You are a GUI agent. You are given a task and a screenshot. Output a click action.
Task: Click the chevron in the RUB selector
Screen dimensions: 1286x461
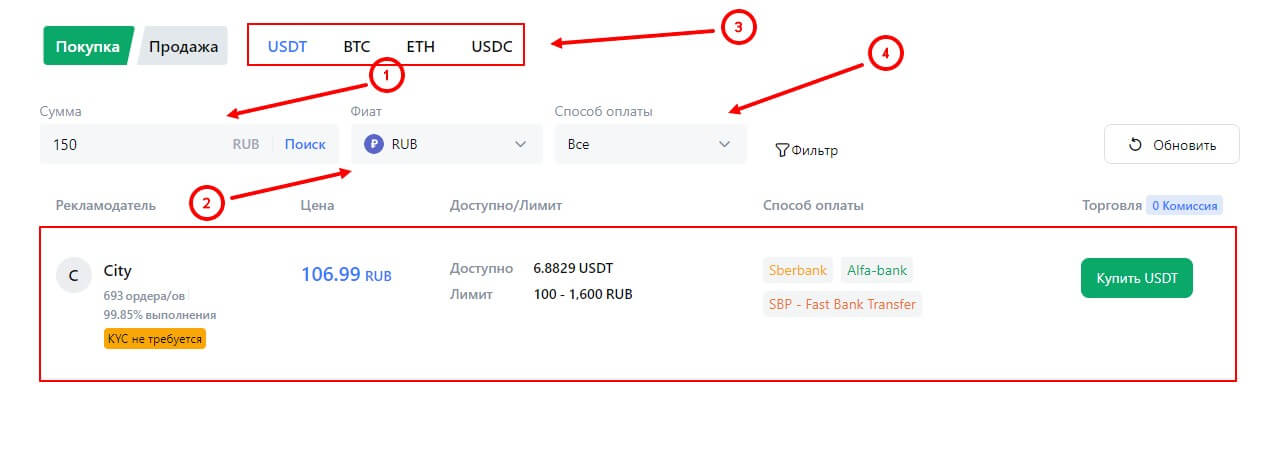pyautogui.click(x=520, y=144)
